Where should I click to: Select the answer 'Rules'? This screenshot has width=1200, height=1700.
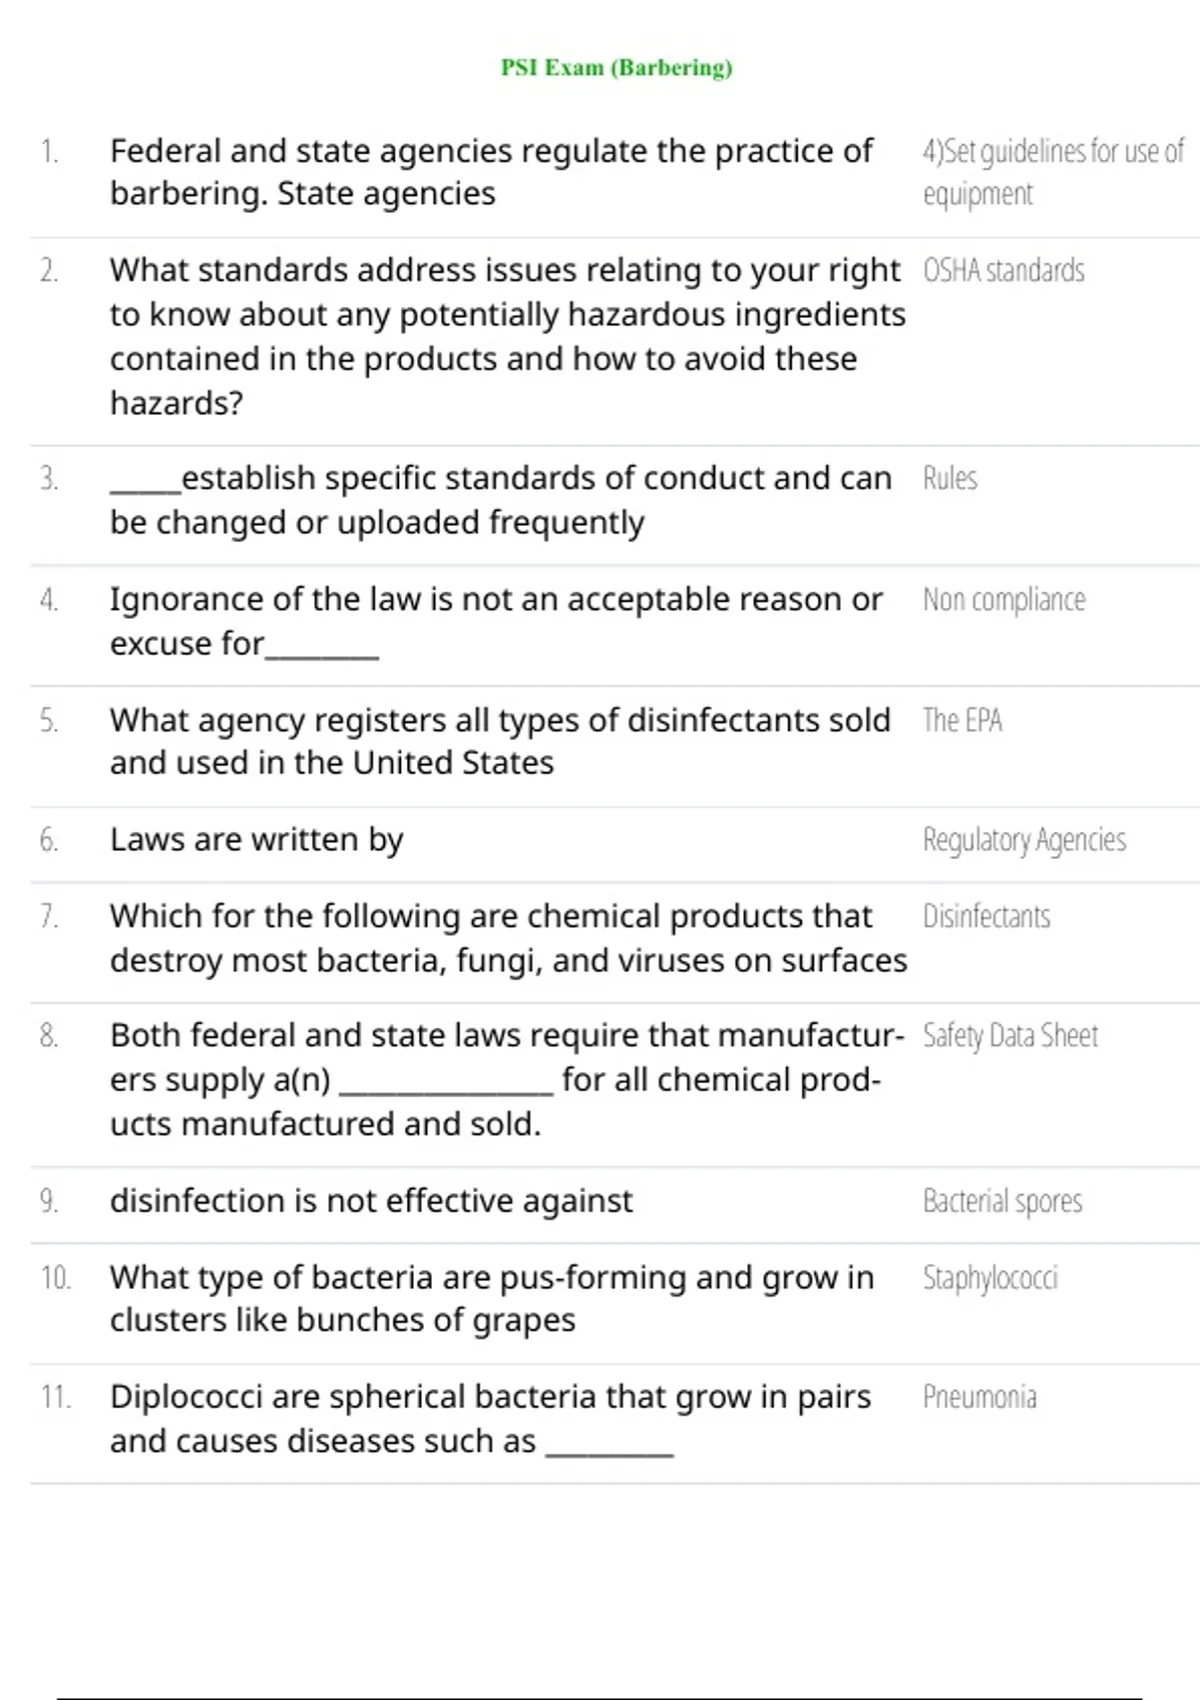(949, 479)
